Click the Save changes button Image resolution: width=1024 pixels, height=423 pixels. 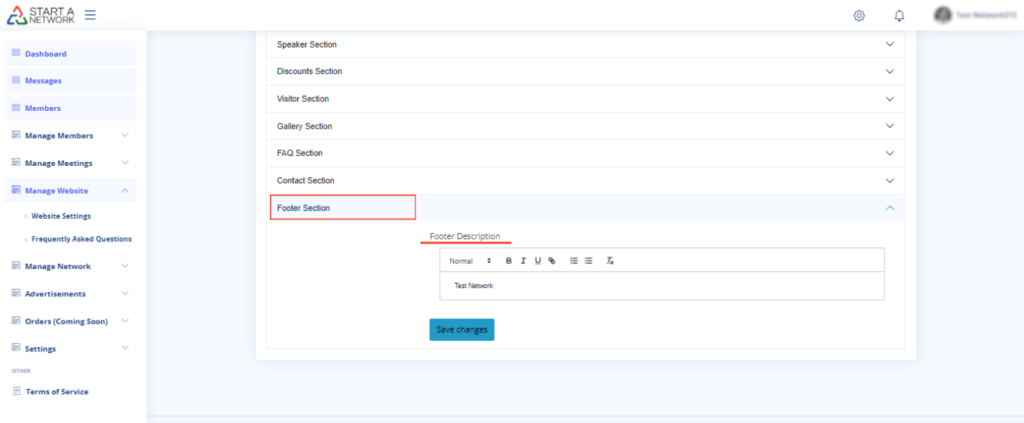click(x=461, y=329)
